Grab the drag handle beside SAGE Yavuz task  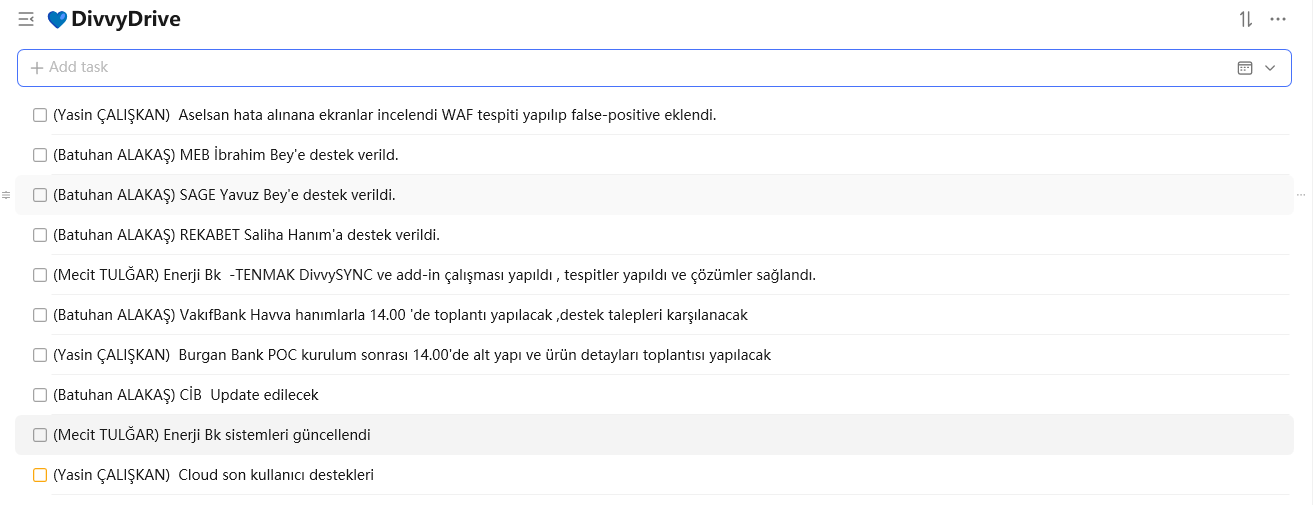point(6,195)
